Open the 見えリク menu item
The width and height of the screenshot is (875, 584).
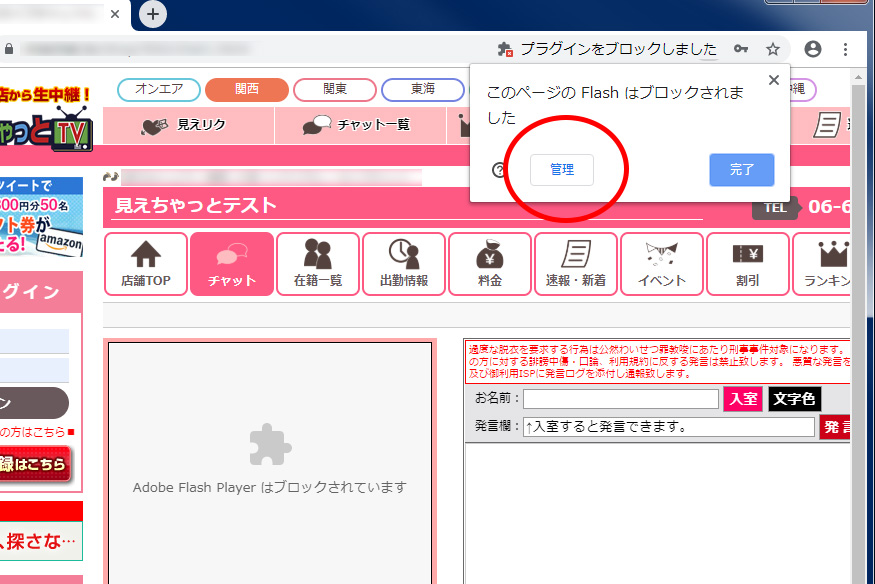[x=189, y=126]
